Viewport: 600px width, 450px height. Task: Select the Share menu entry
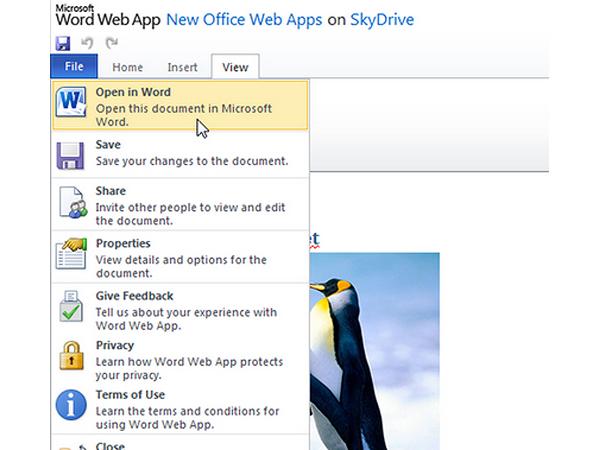[x=180, y=205]
